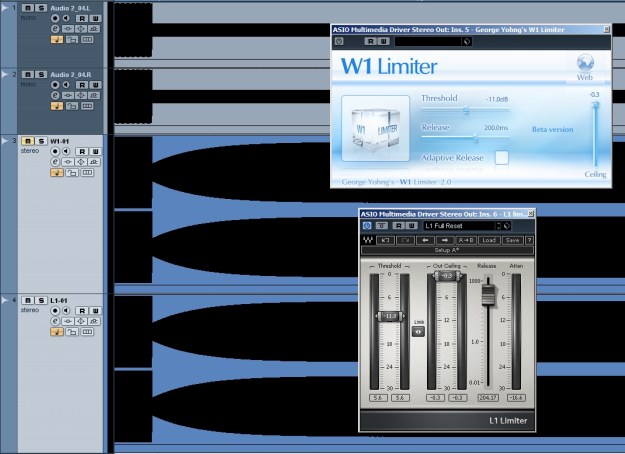Lock the Audio 2_04.R track
This screenshot has height=454, width=625.
[72, 106]
